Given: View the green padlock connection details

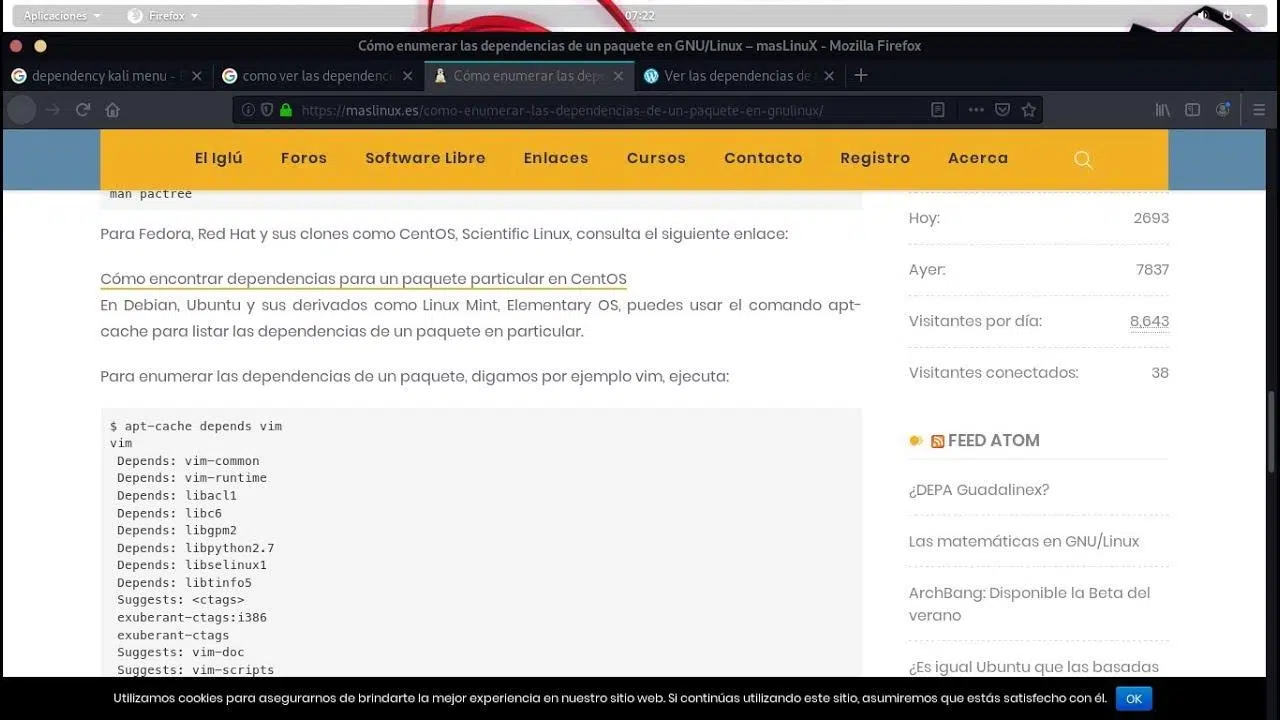Looking at the screenshot, I should tap(286, 110).
